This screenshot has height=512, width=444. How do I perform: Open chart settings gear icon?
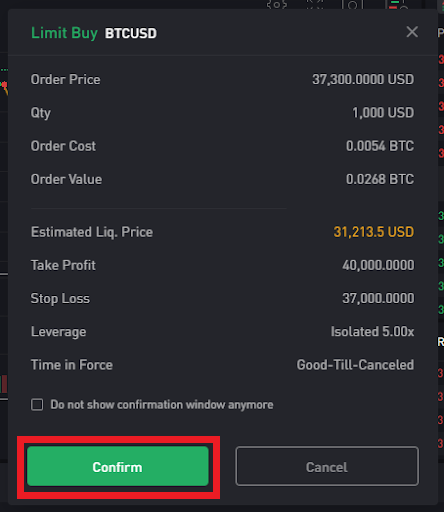[277, 5]
